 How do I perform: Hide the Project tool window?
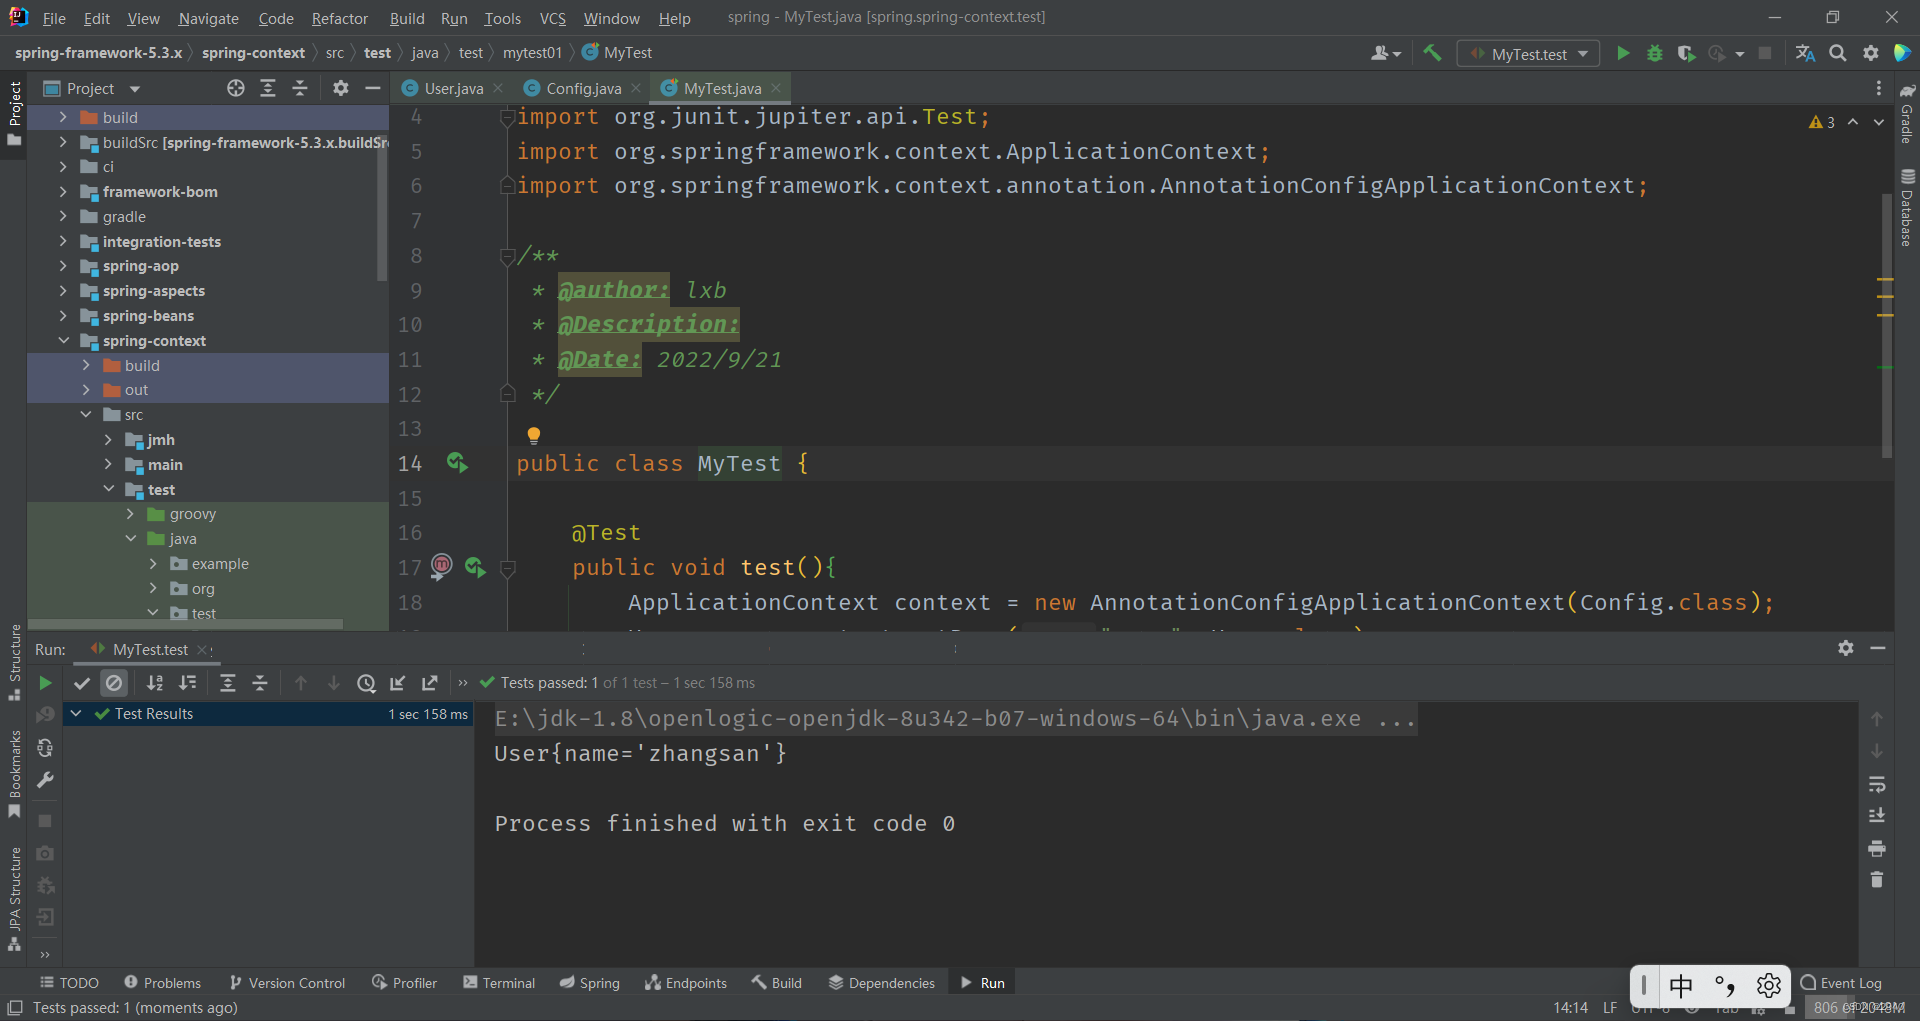373,88
